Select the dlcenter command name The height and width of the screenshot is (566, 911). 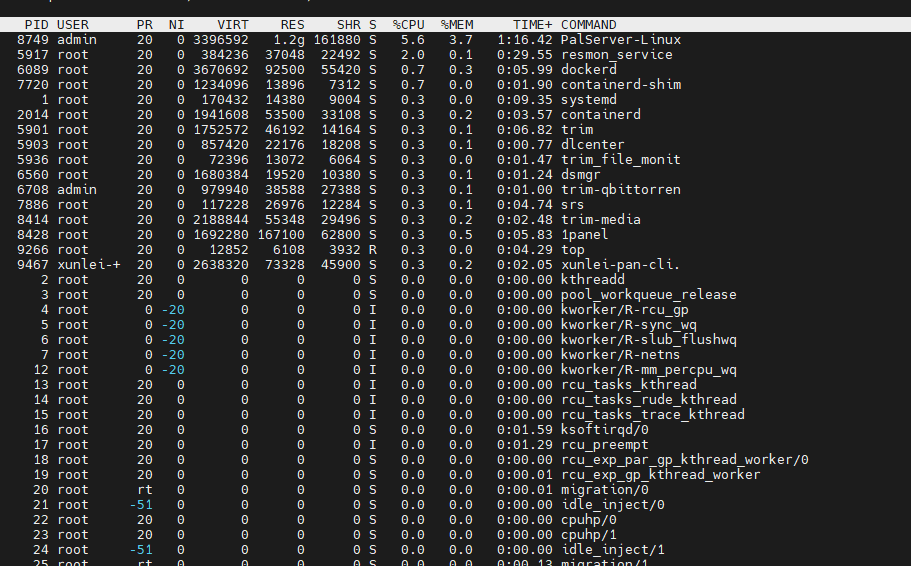coord(593,145)
